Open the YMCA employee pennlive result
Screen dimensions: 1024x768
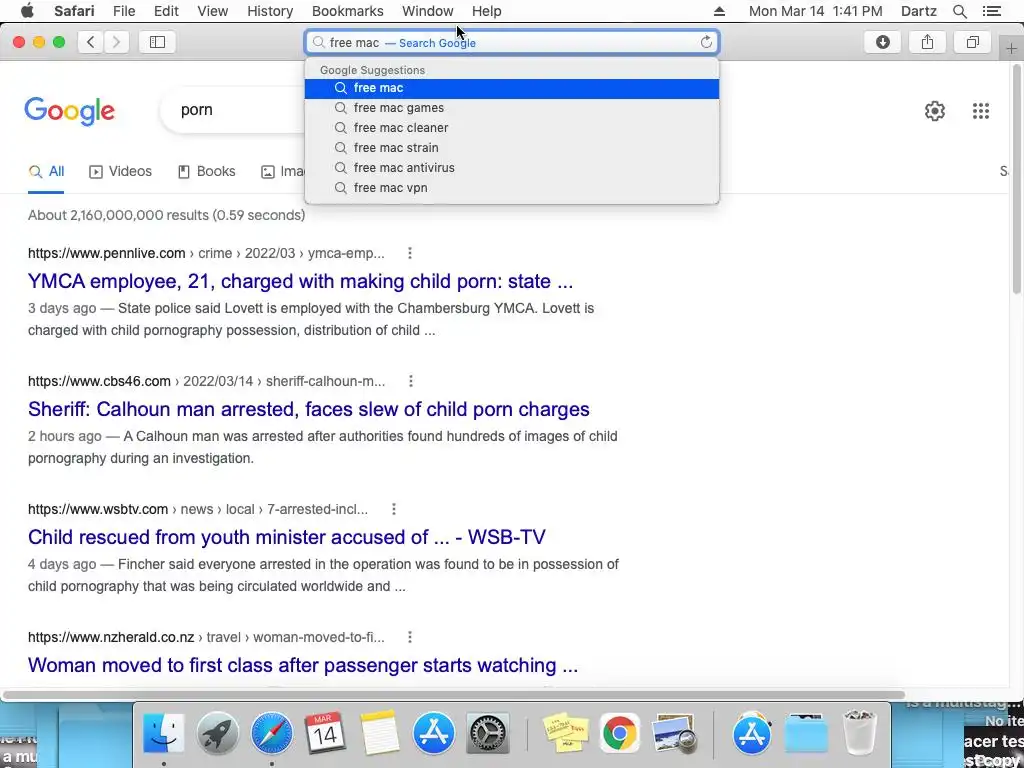[300, 281]
